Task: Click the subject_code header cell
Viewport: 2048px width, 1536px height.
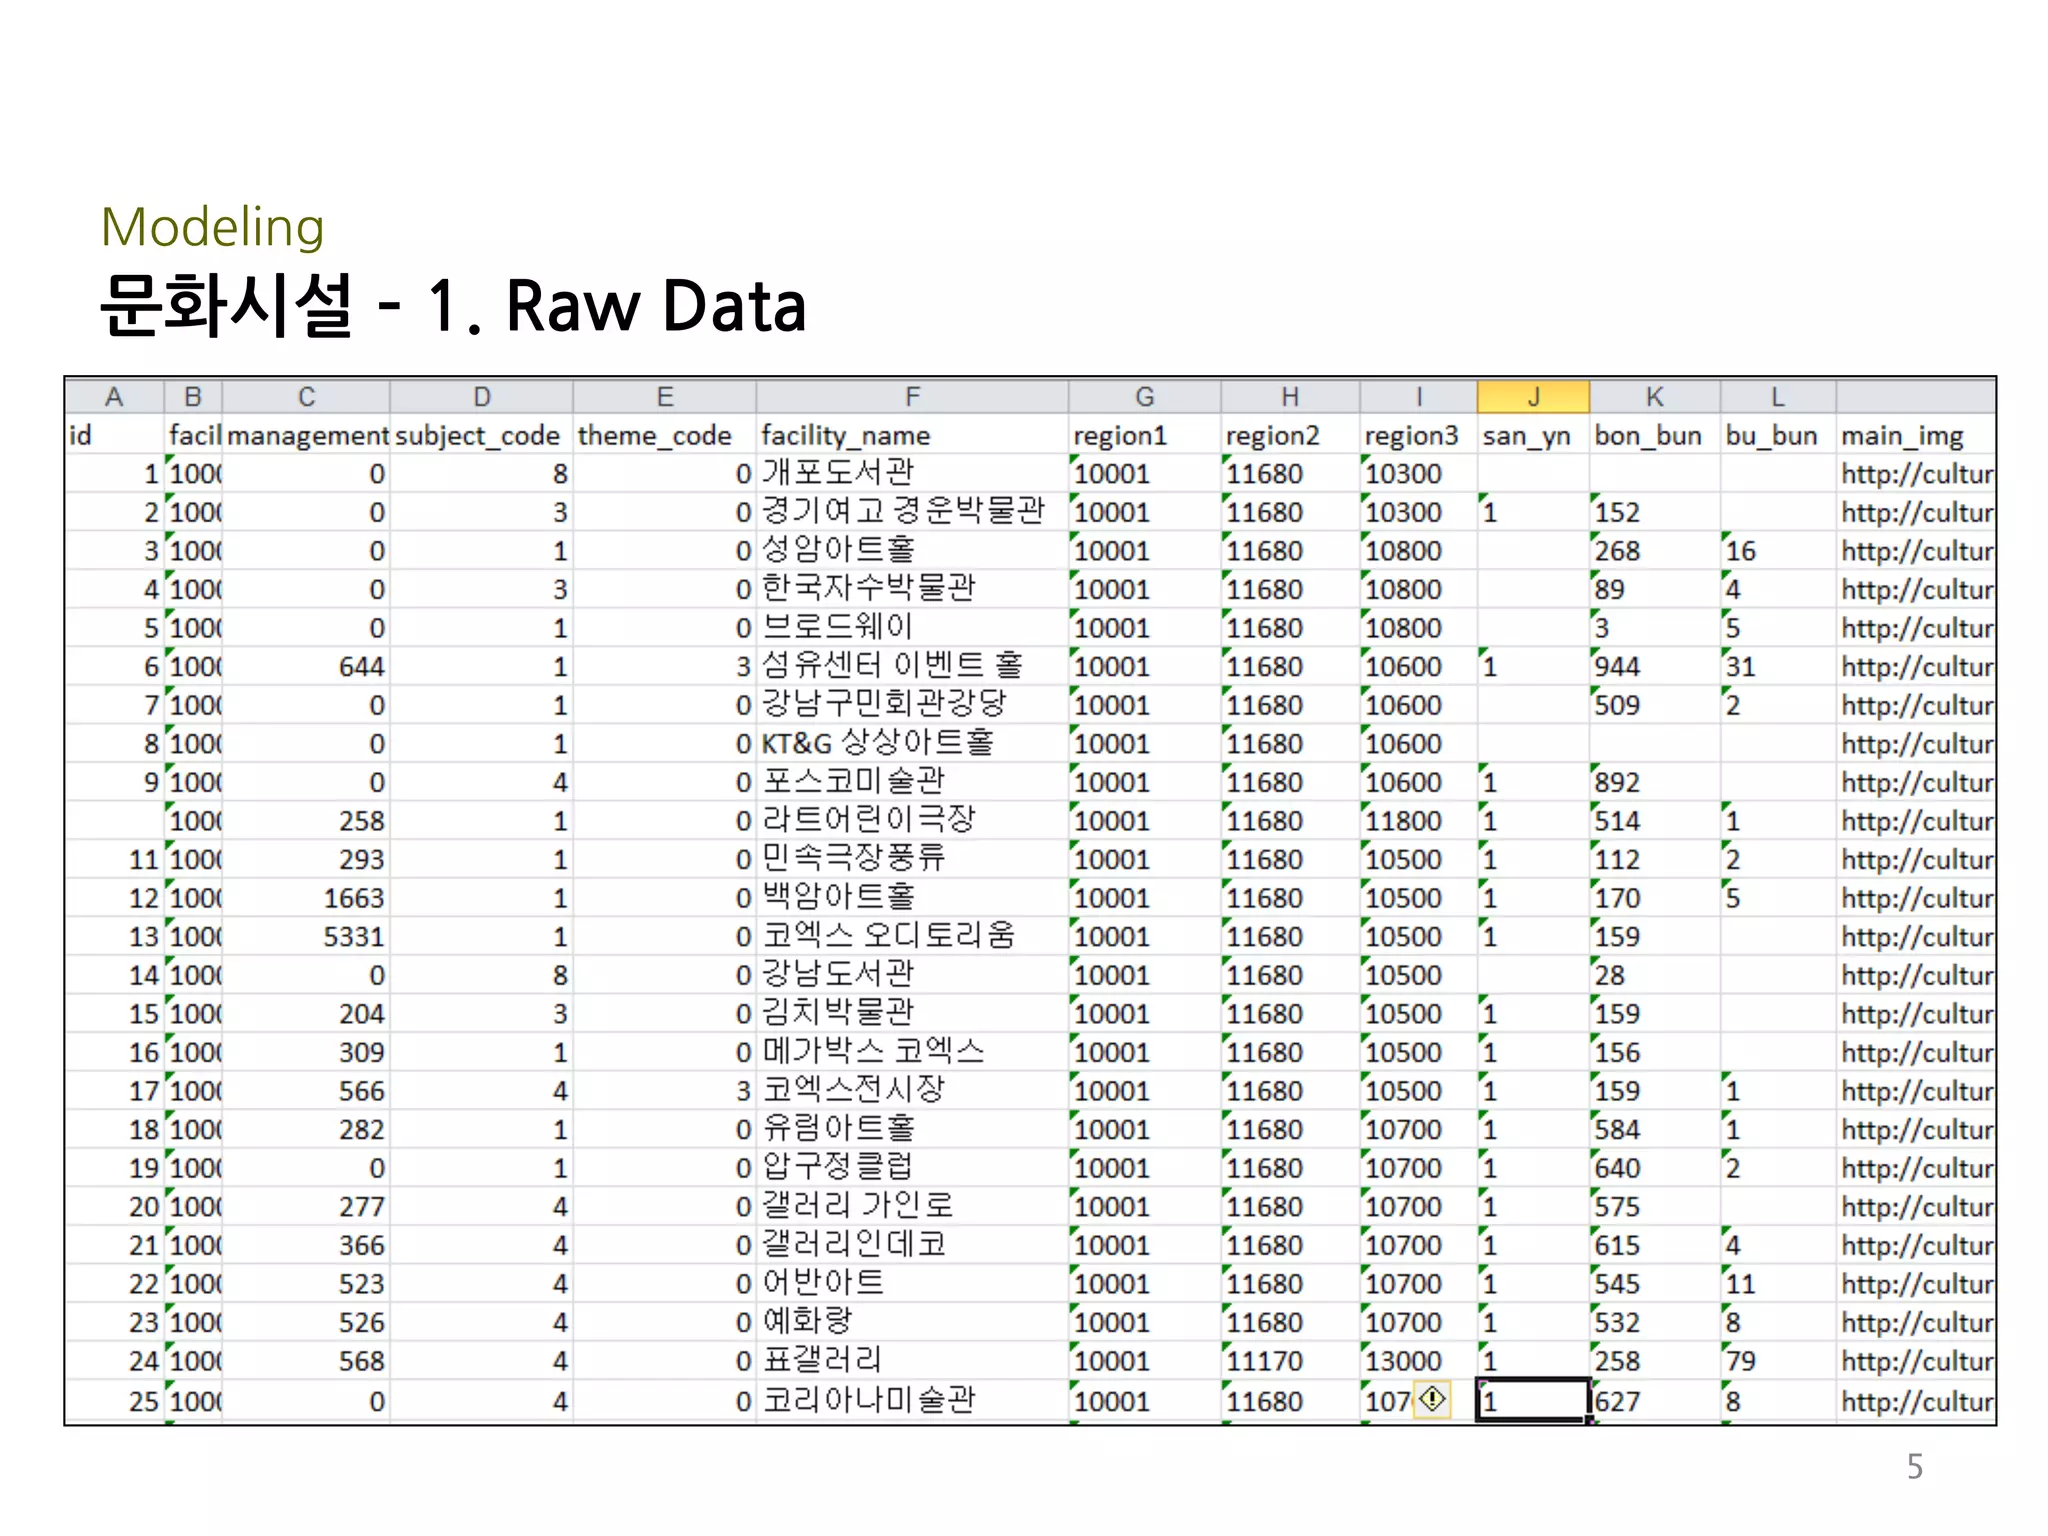Action: pyautogui.click(x=478, y=436)
